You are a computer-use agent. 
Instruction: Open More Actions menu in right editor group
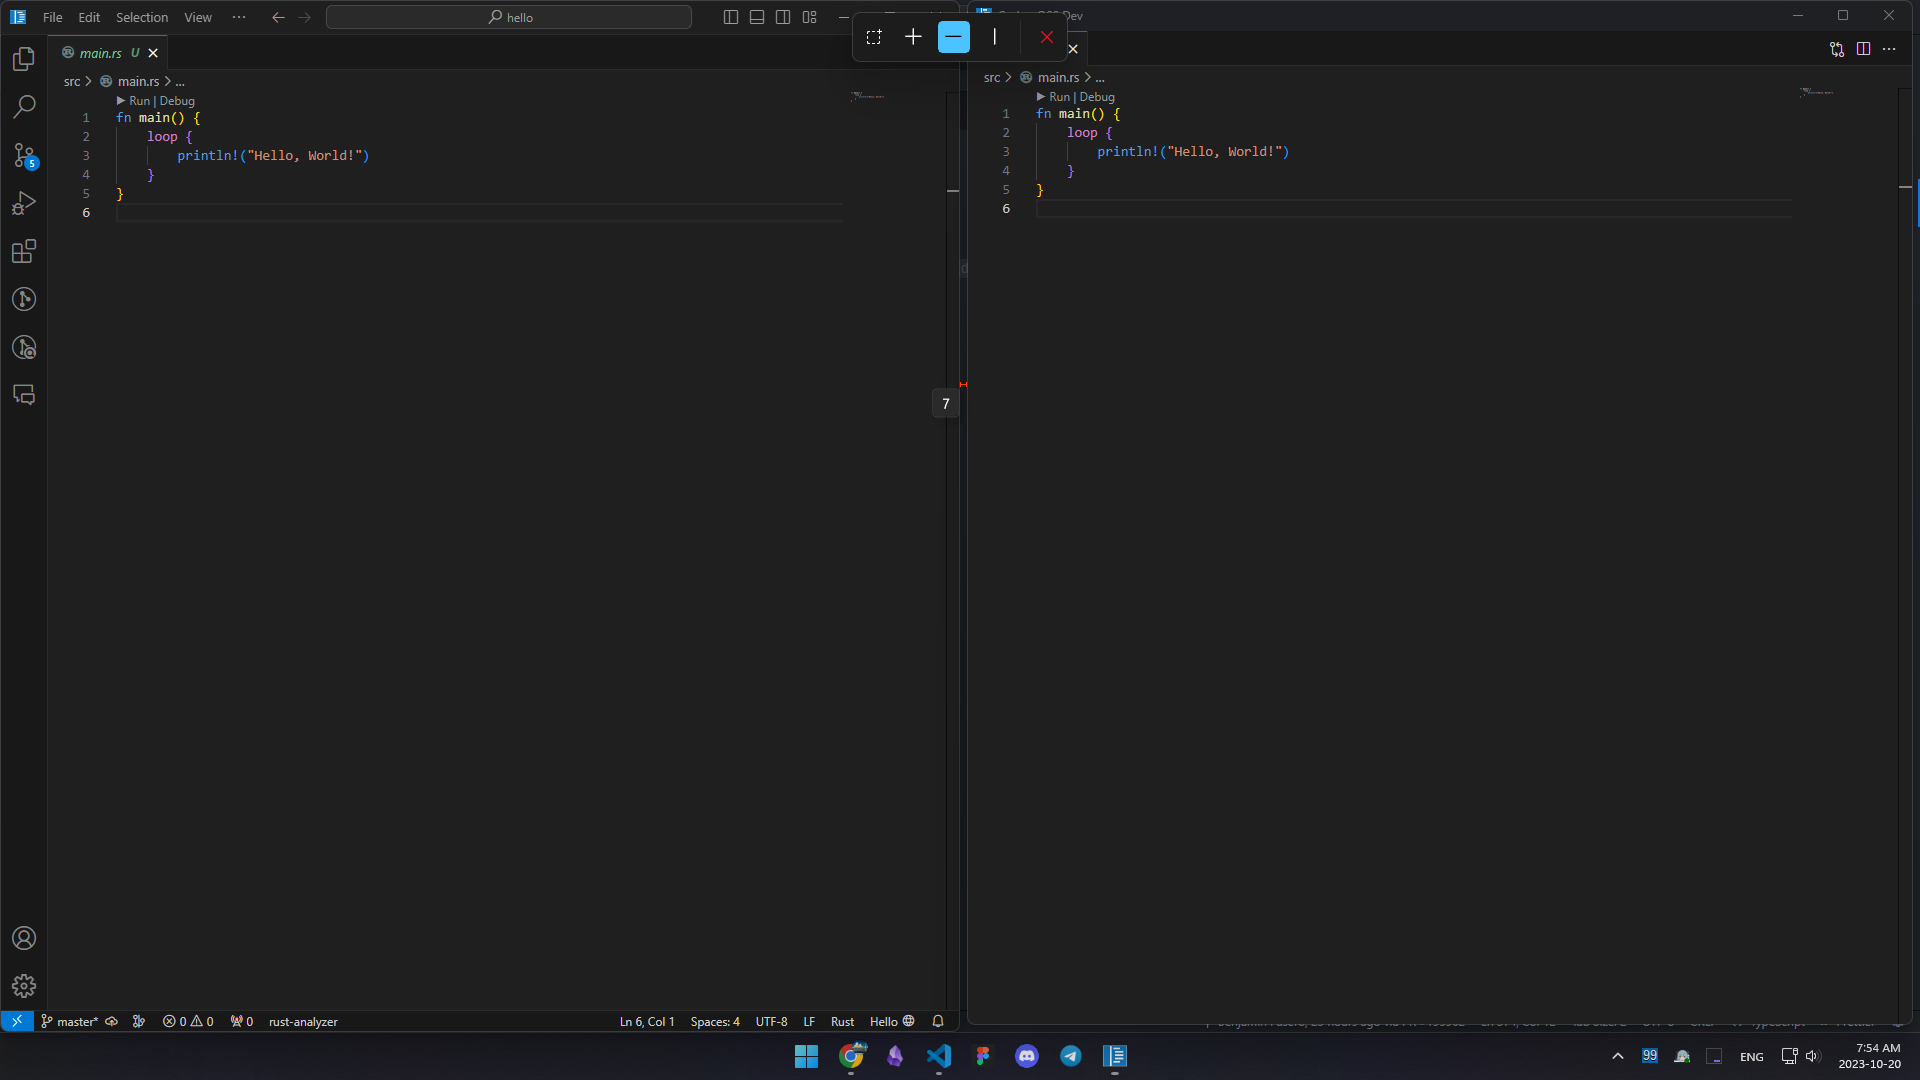click(1891, 48)
